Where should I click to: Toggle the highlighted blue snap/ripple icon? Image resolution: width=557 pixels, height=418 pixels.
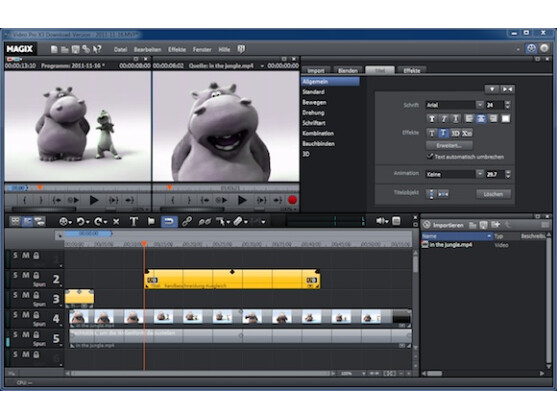[x=169, y=222]
